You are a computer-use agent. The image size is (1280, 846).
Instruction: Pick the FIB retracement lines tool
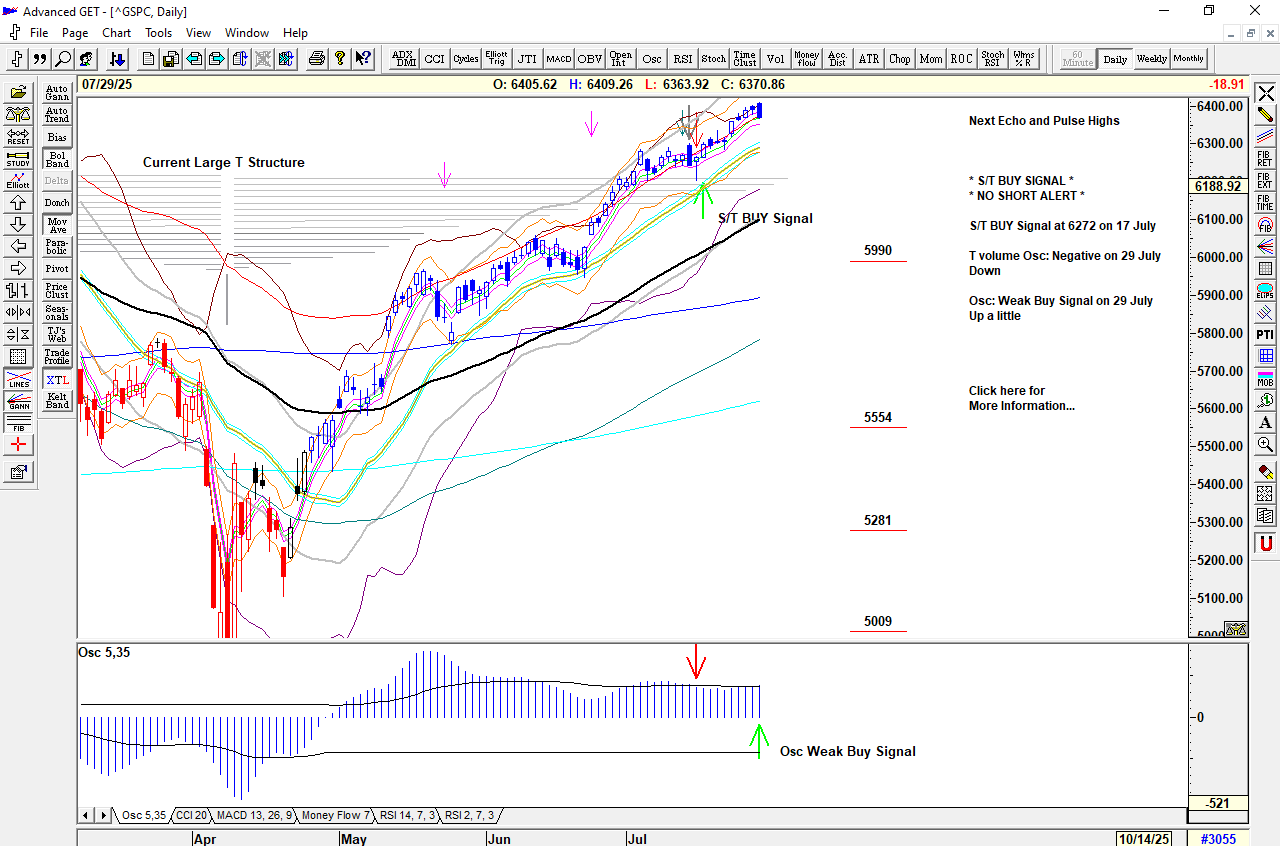click(x=18, y=423)
